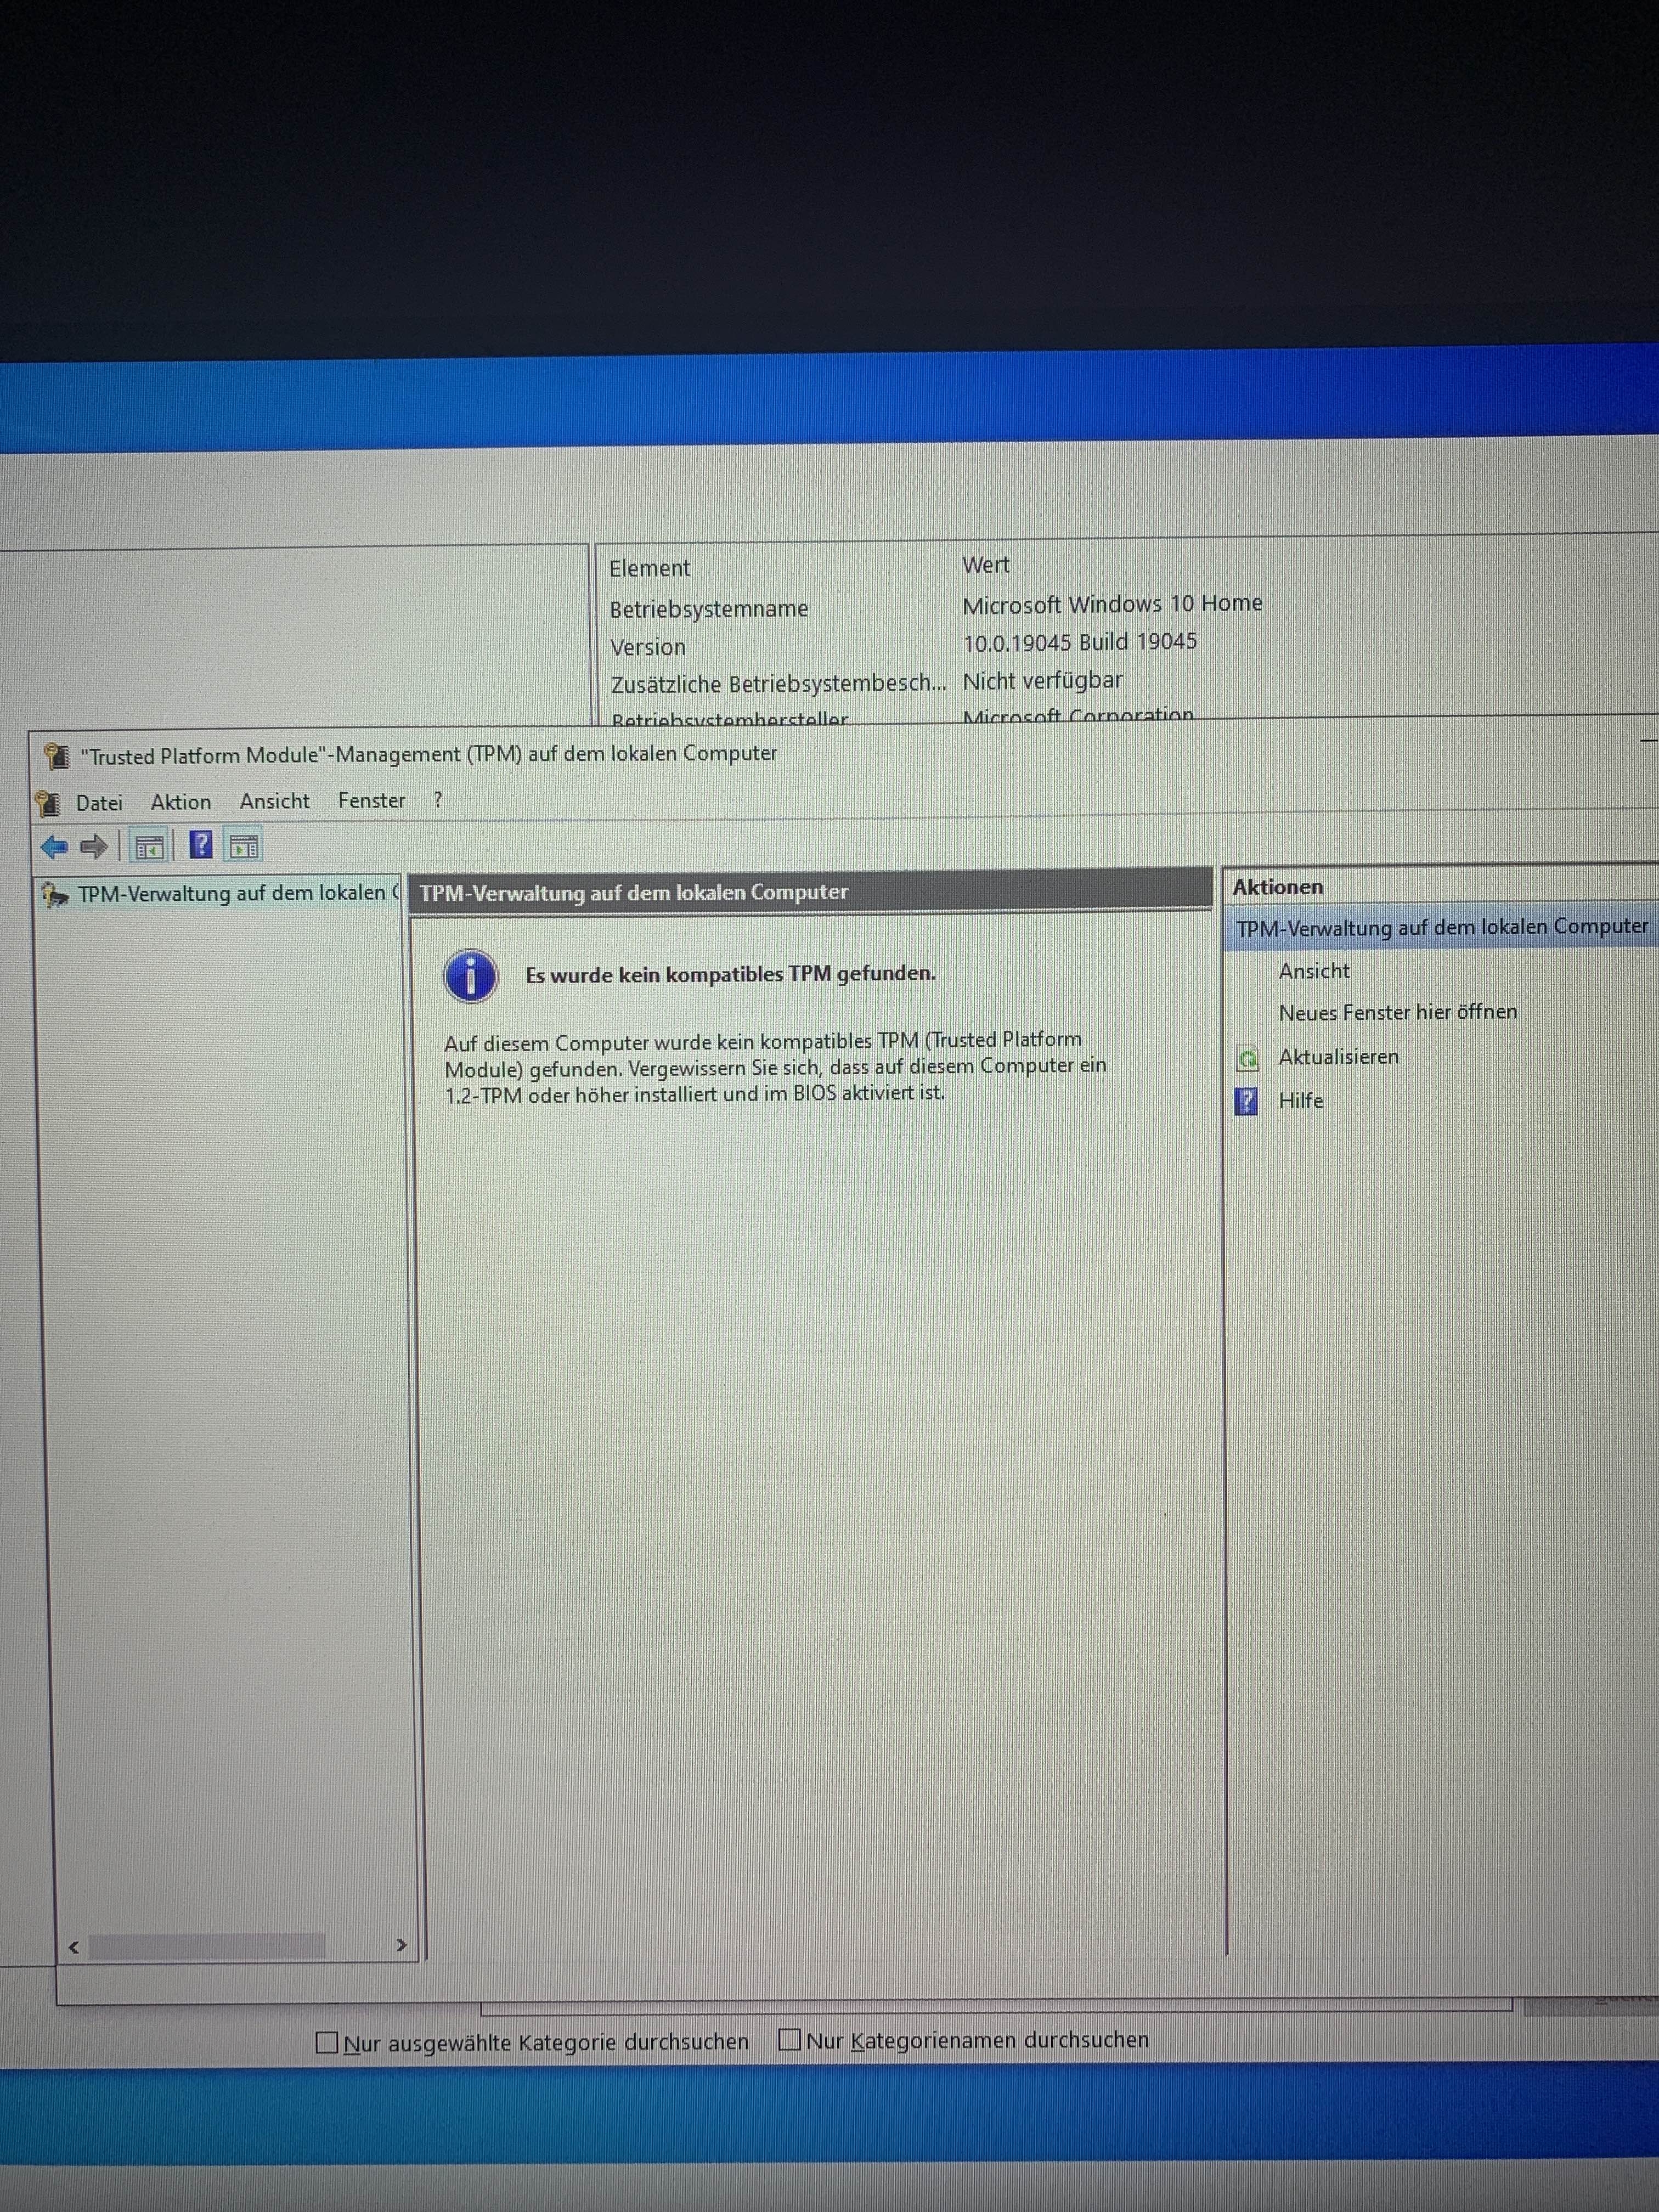Click the blue Help question mark toolbar icon
This screenshot has width=1659, height=2212.
[x=200, y=845]
